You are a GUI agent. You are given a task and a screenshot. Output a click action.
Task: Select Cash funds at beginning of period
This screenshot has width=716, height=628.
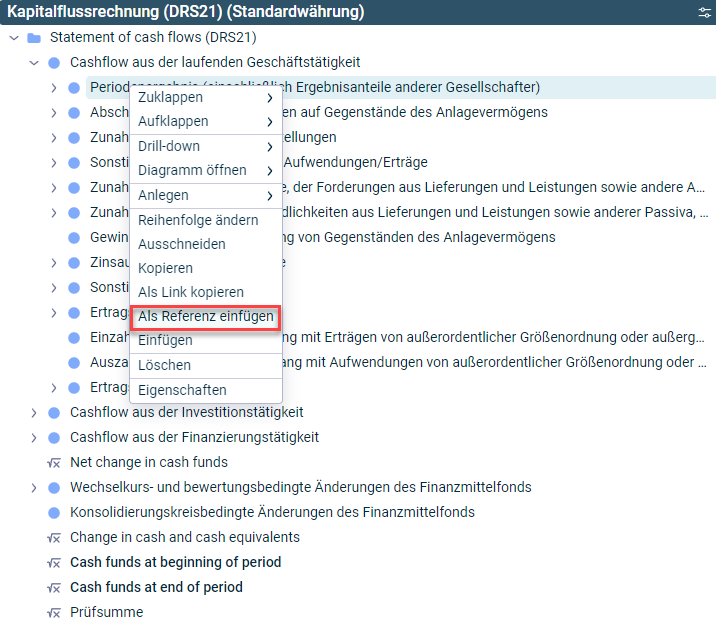176,562
